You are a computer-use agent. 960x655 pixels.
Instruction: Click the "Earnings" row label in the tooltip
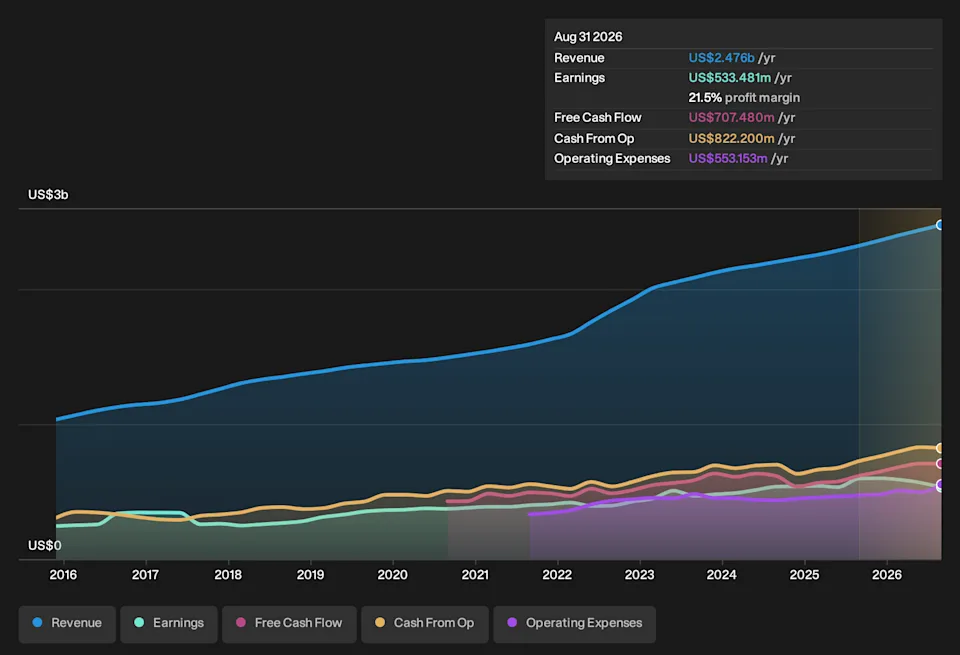point(579,78)
